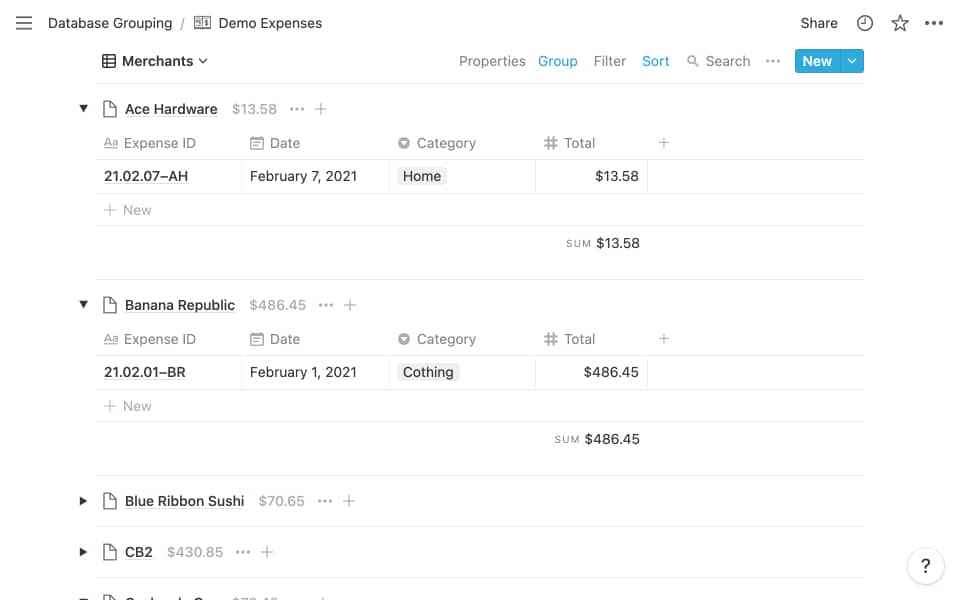Open the Sort settings
This screenshot has height=600, width=961.
click(656, 61)
